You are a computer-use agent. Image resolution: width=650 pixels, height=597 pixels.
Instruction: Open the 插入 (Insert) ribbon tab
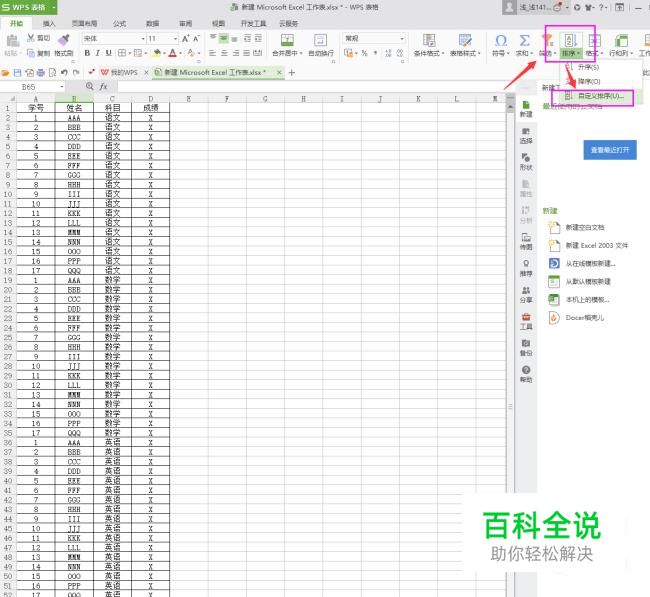click(x=49, y=24)
